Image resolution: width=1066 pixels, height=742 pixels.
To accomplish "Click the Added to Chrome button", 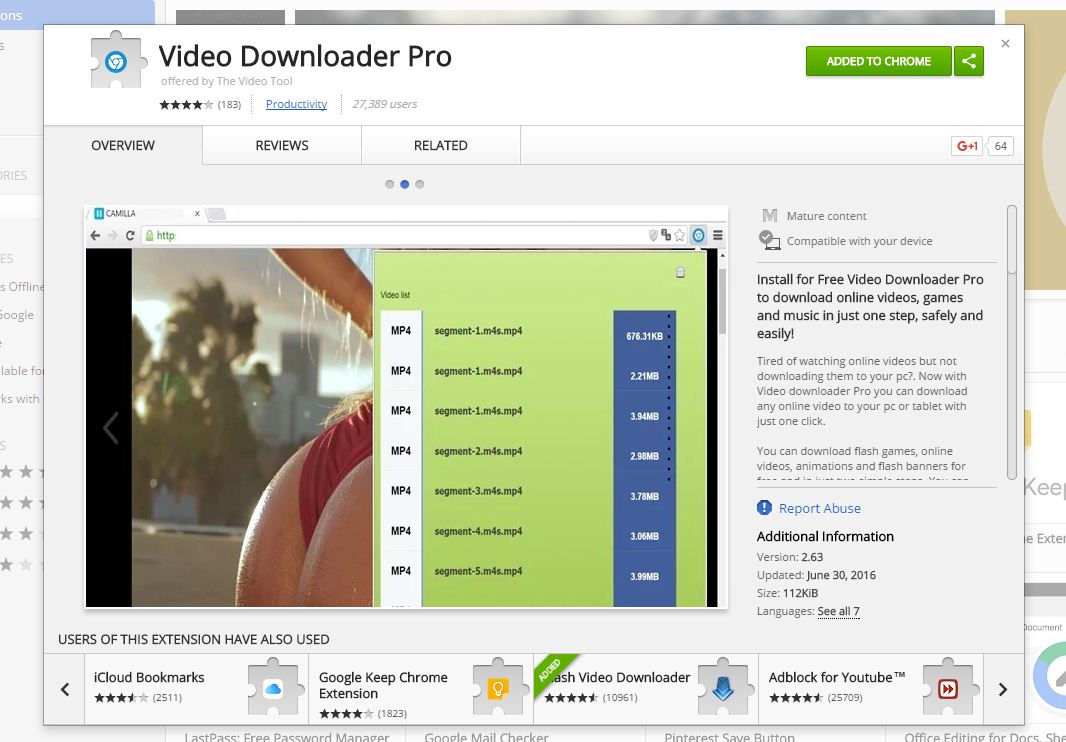I will 878,61.
